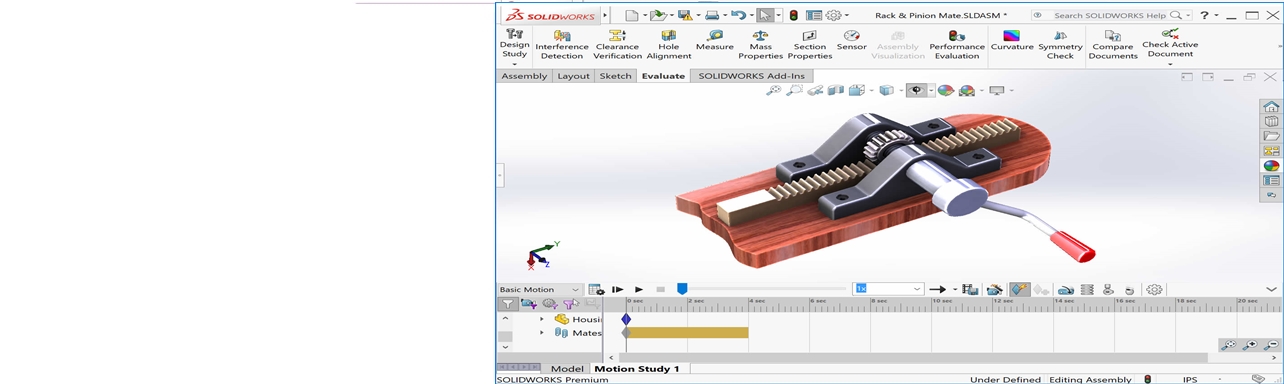Viewport: 1284px width, 384px height.
Task: Click the Zoom to Area view icon
Action: 794,90
